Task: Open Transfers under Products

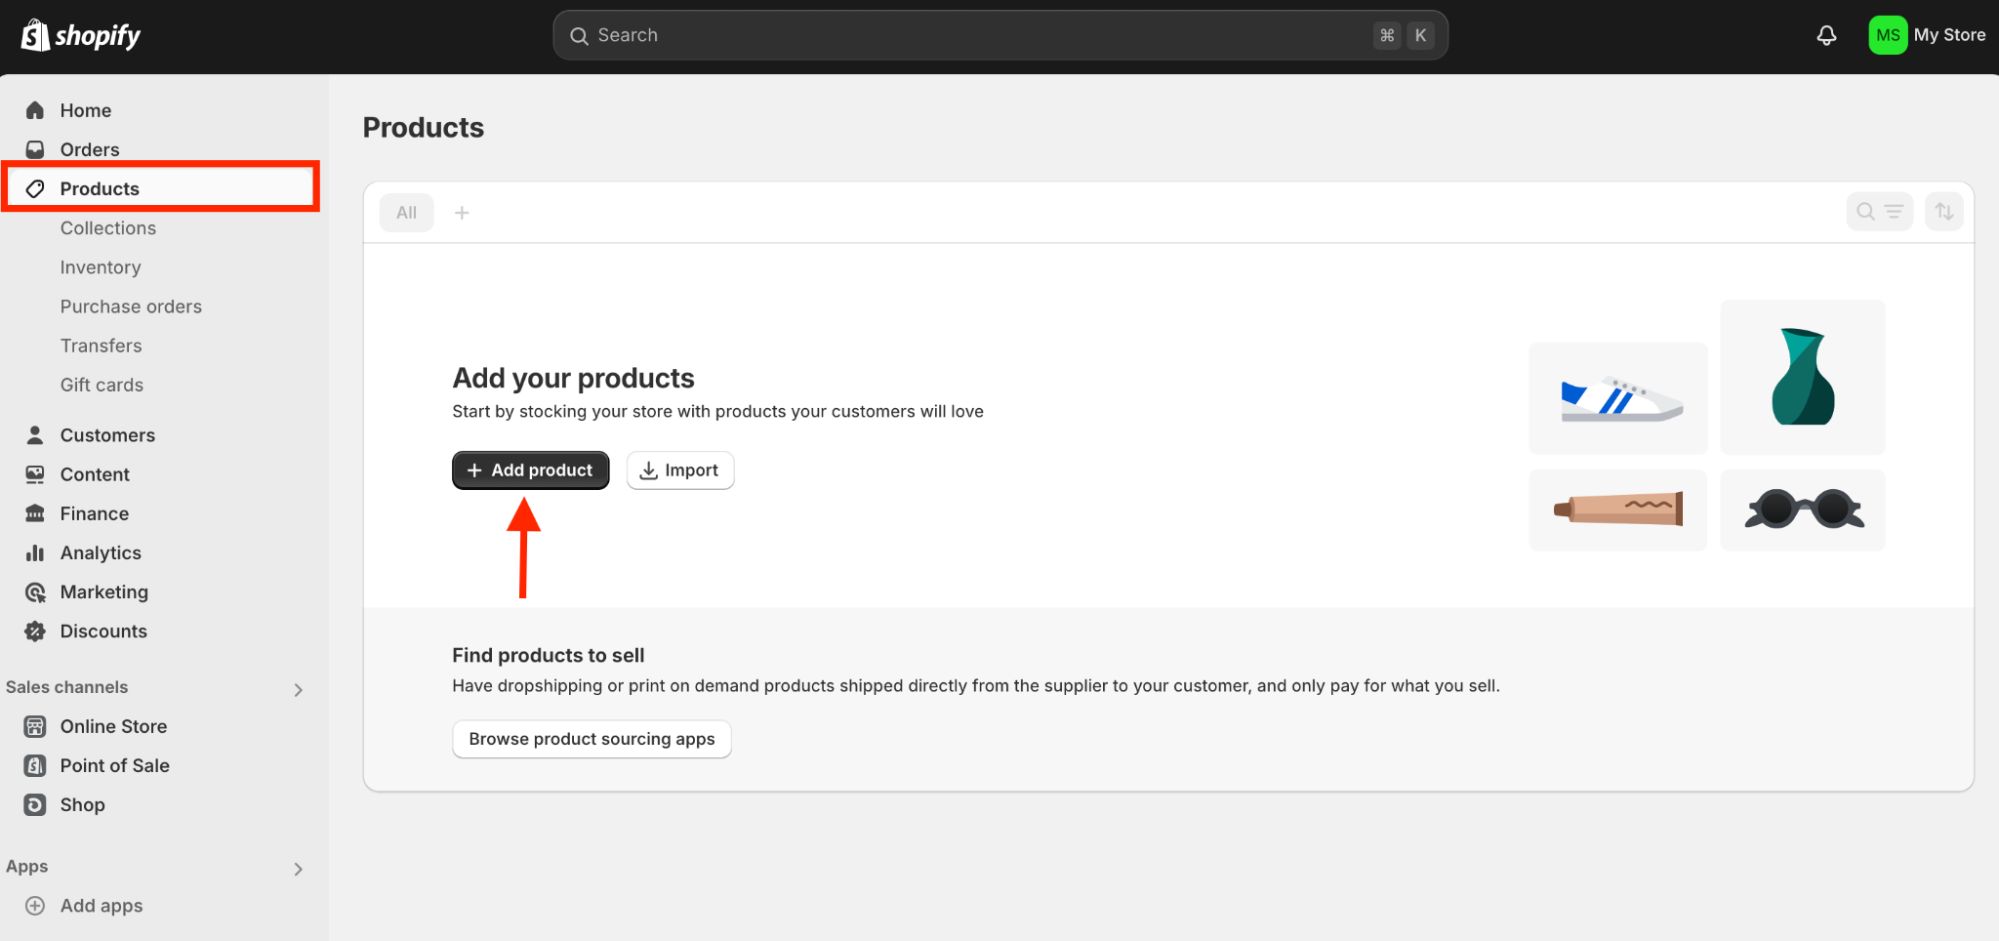Action: click(x=101, y=345)
